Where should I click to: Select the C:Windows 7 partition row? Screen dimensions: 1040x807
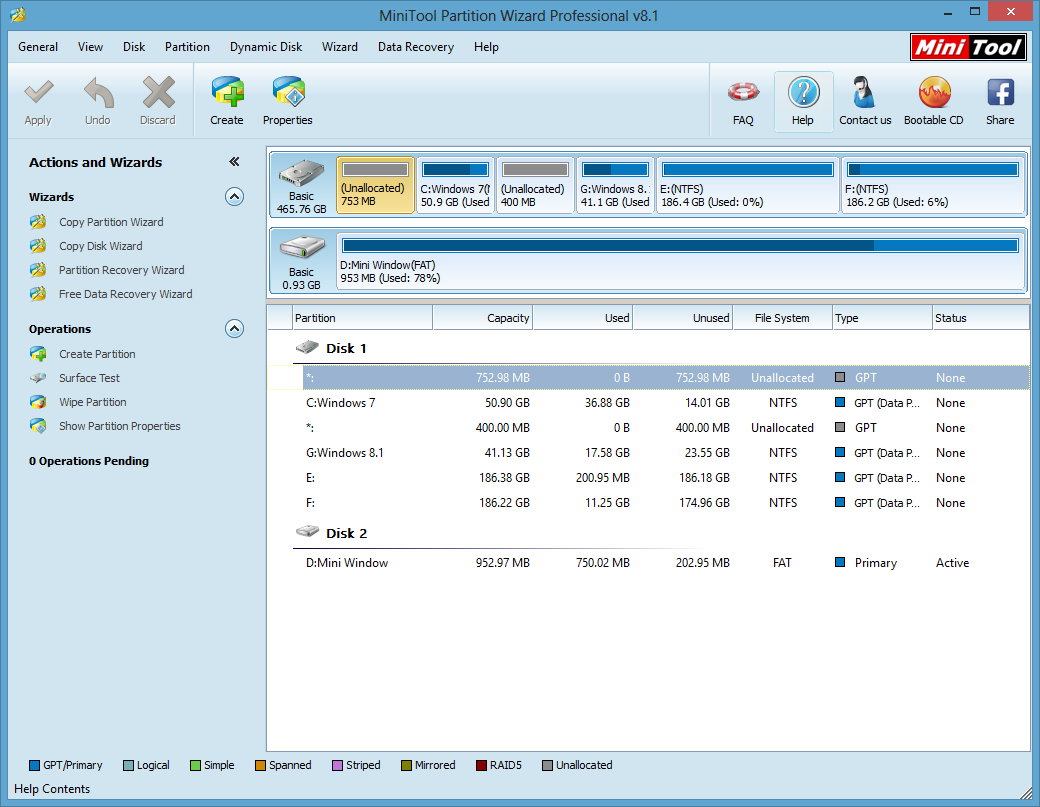(665, 403)
